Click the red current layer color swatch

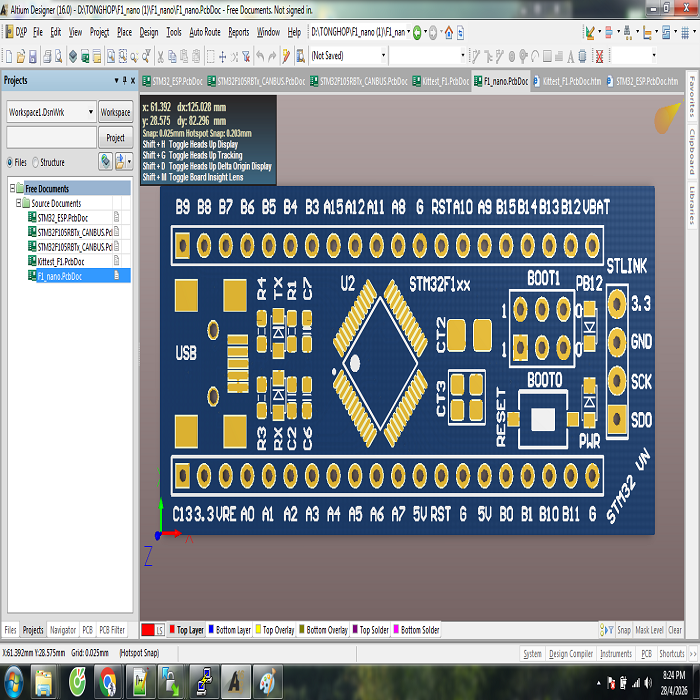click(148, 630)
